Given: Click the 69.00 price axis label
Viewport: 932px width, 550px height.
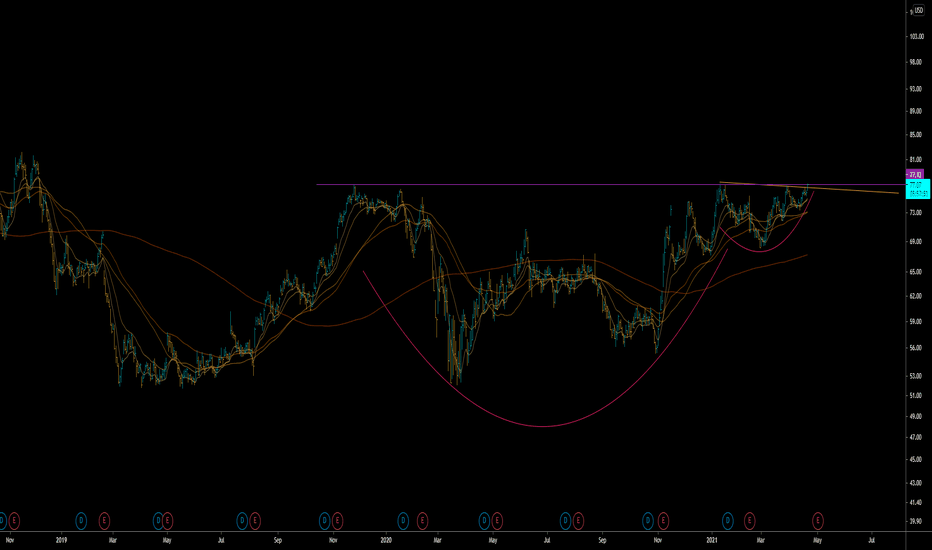Looking at the screenshot, I should point(915,241).
